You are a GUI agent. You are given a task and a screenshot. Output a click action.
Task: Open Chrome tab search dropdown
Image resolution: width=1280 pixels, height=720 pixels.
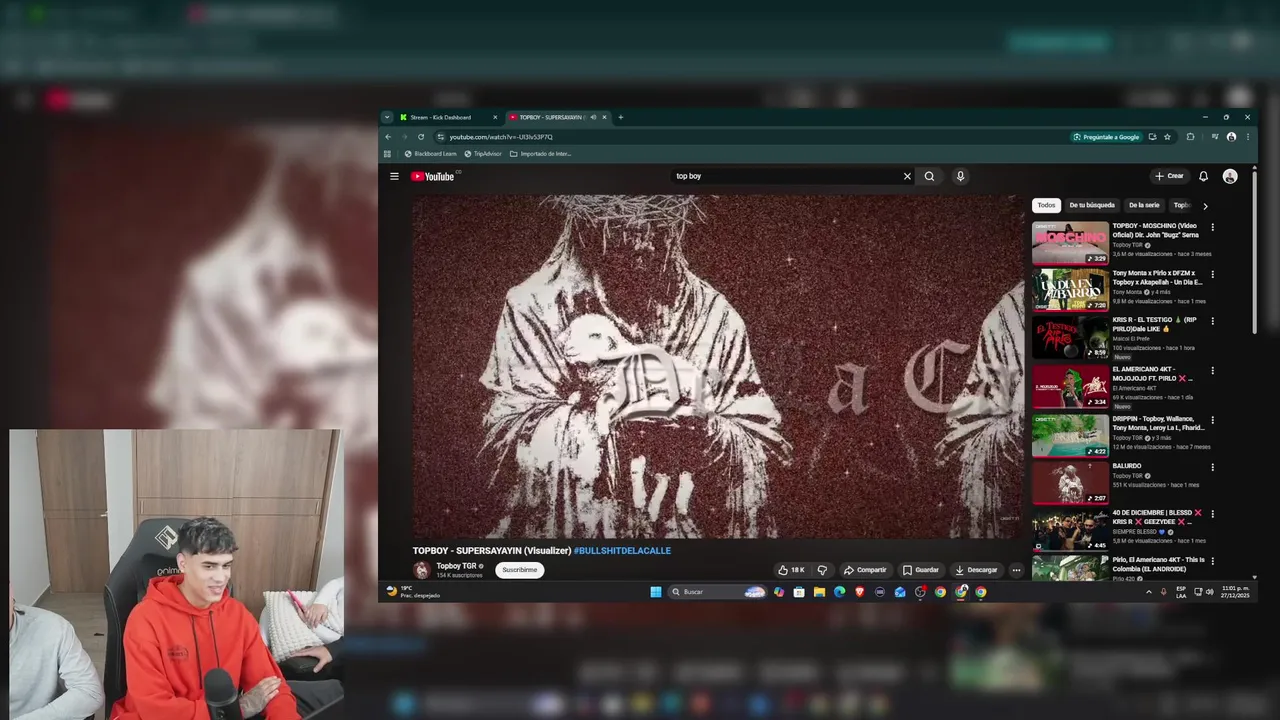(387, 117)
